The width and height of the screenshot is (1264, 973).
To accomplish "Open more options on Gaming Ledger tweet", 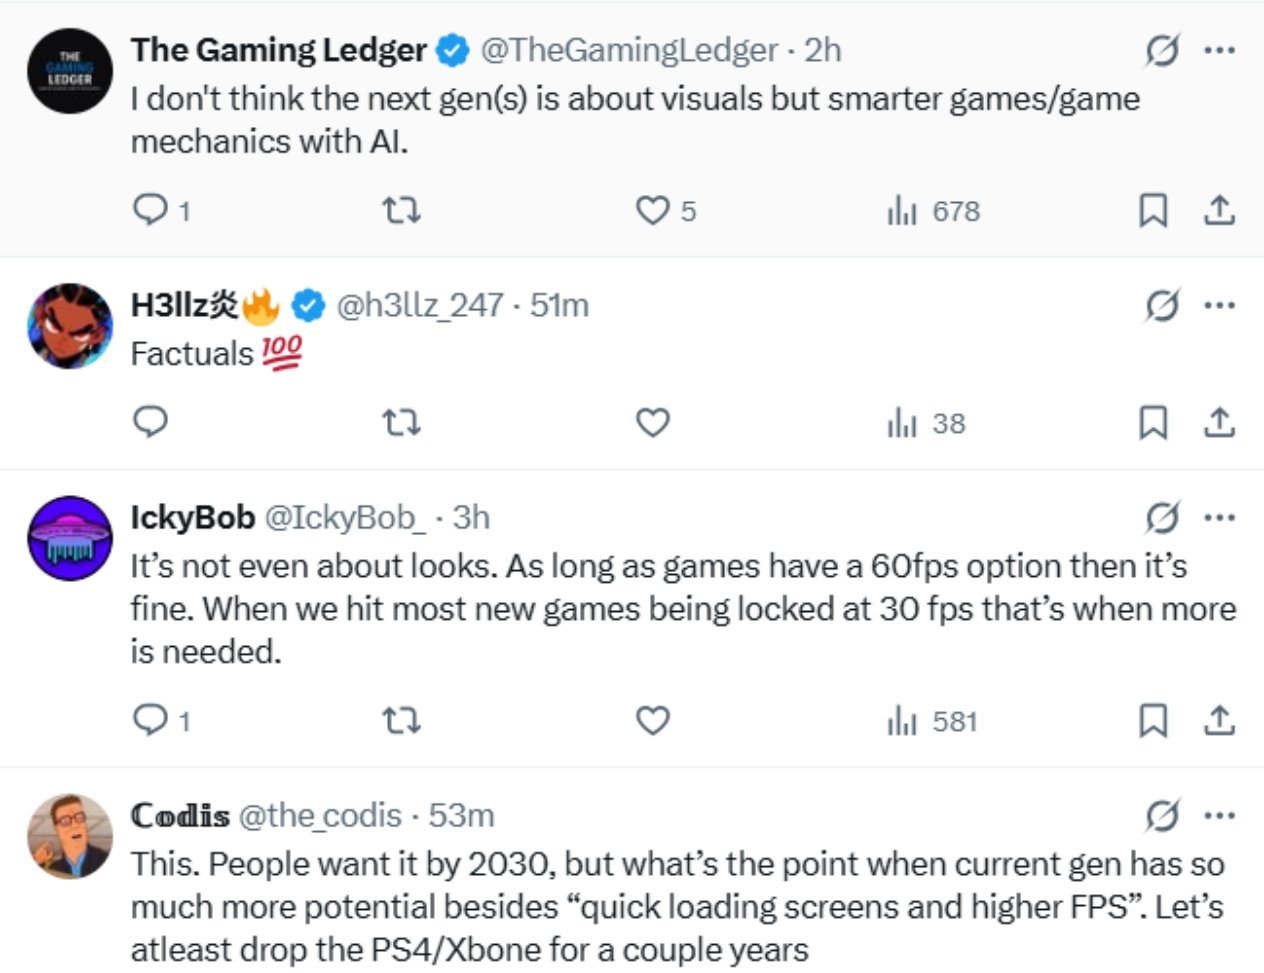I will click(x=1219, y=50).
